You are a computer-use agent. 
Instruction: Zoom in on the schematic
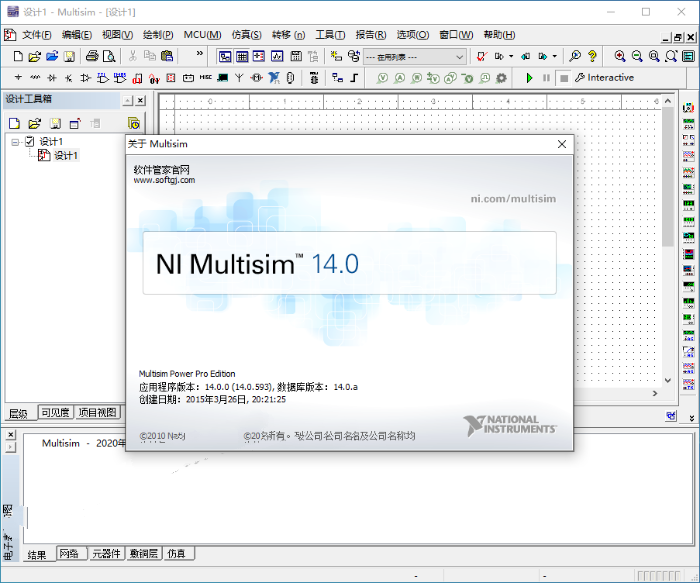pyautogui.click(x=620, y=56)
